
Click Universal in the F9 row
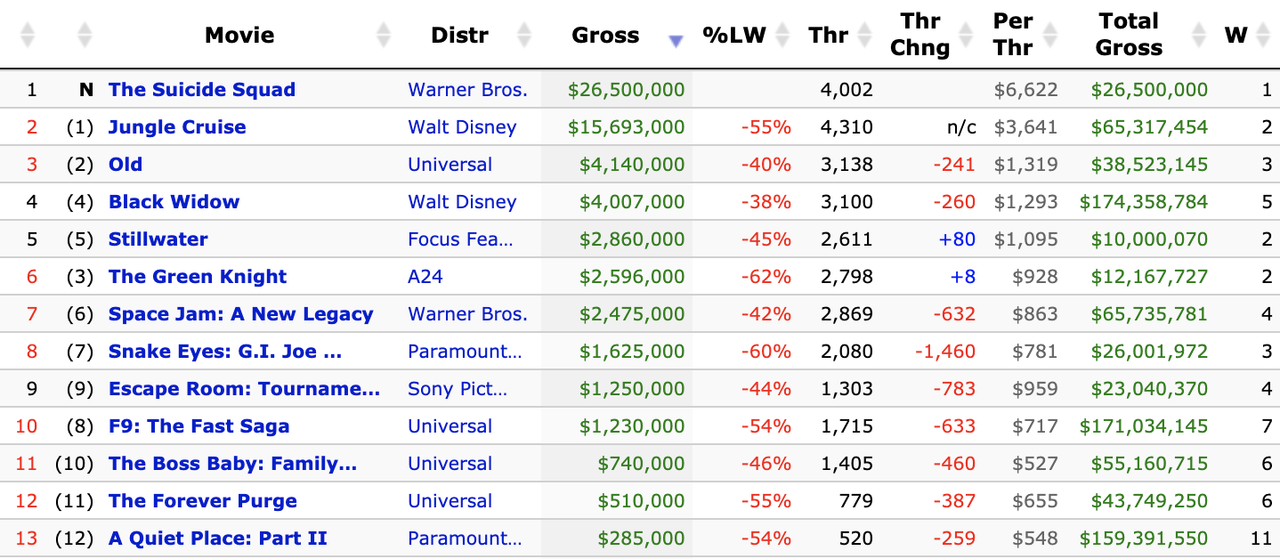450,426
